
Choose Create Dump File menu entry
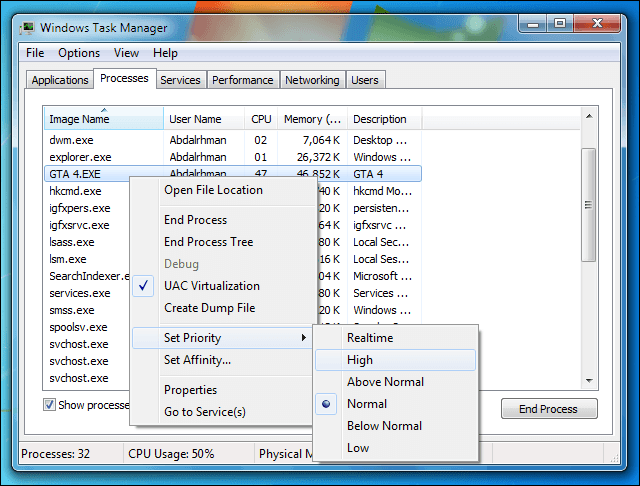[222, 308]
